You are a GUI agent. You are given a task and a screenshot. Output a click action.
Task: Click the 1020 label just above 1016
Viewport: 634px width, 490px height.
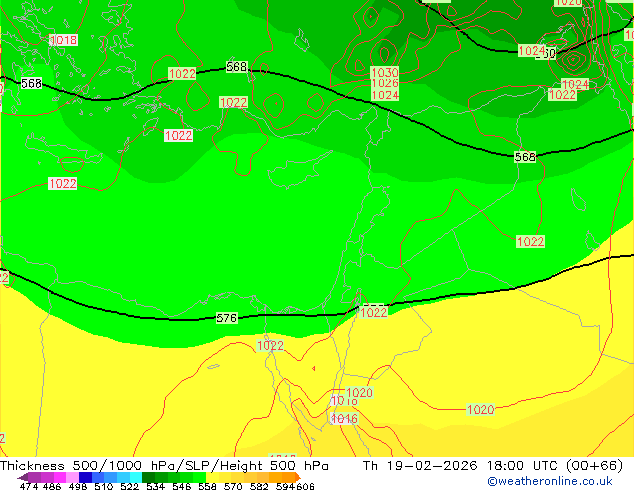pos(359,392)
